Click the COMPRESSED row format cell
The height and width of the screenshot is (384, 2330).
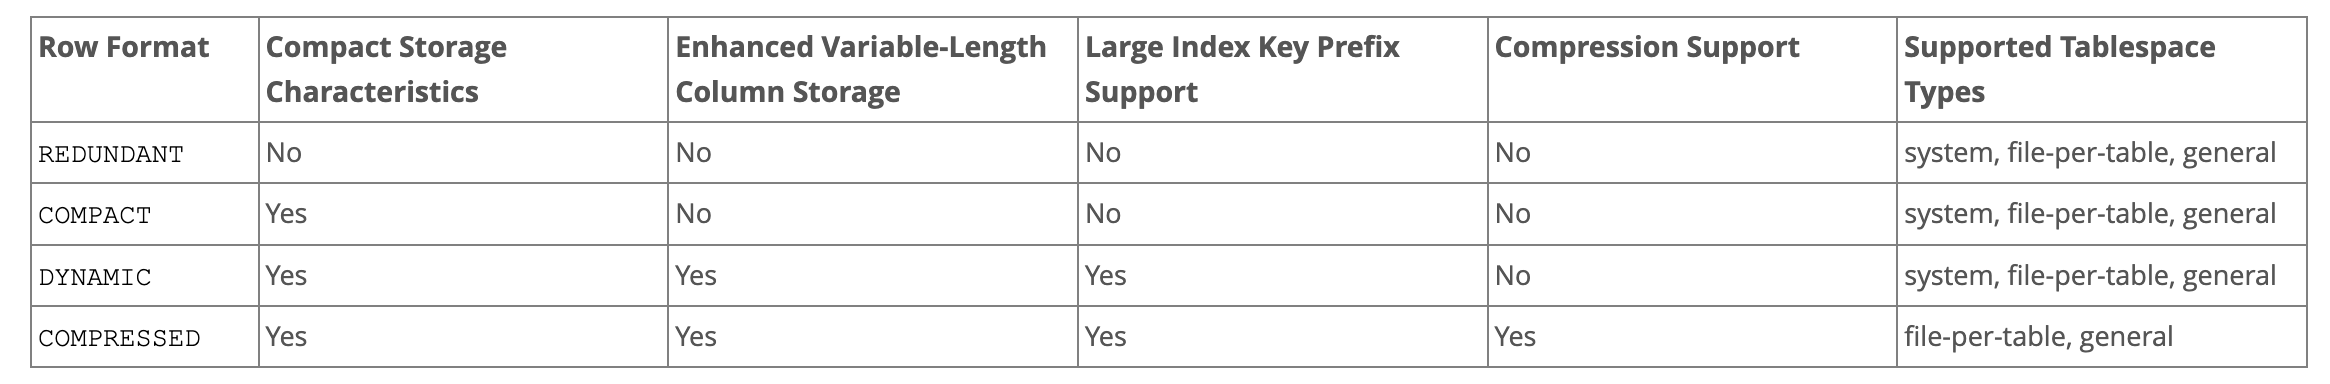145,336
